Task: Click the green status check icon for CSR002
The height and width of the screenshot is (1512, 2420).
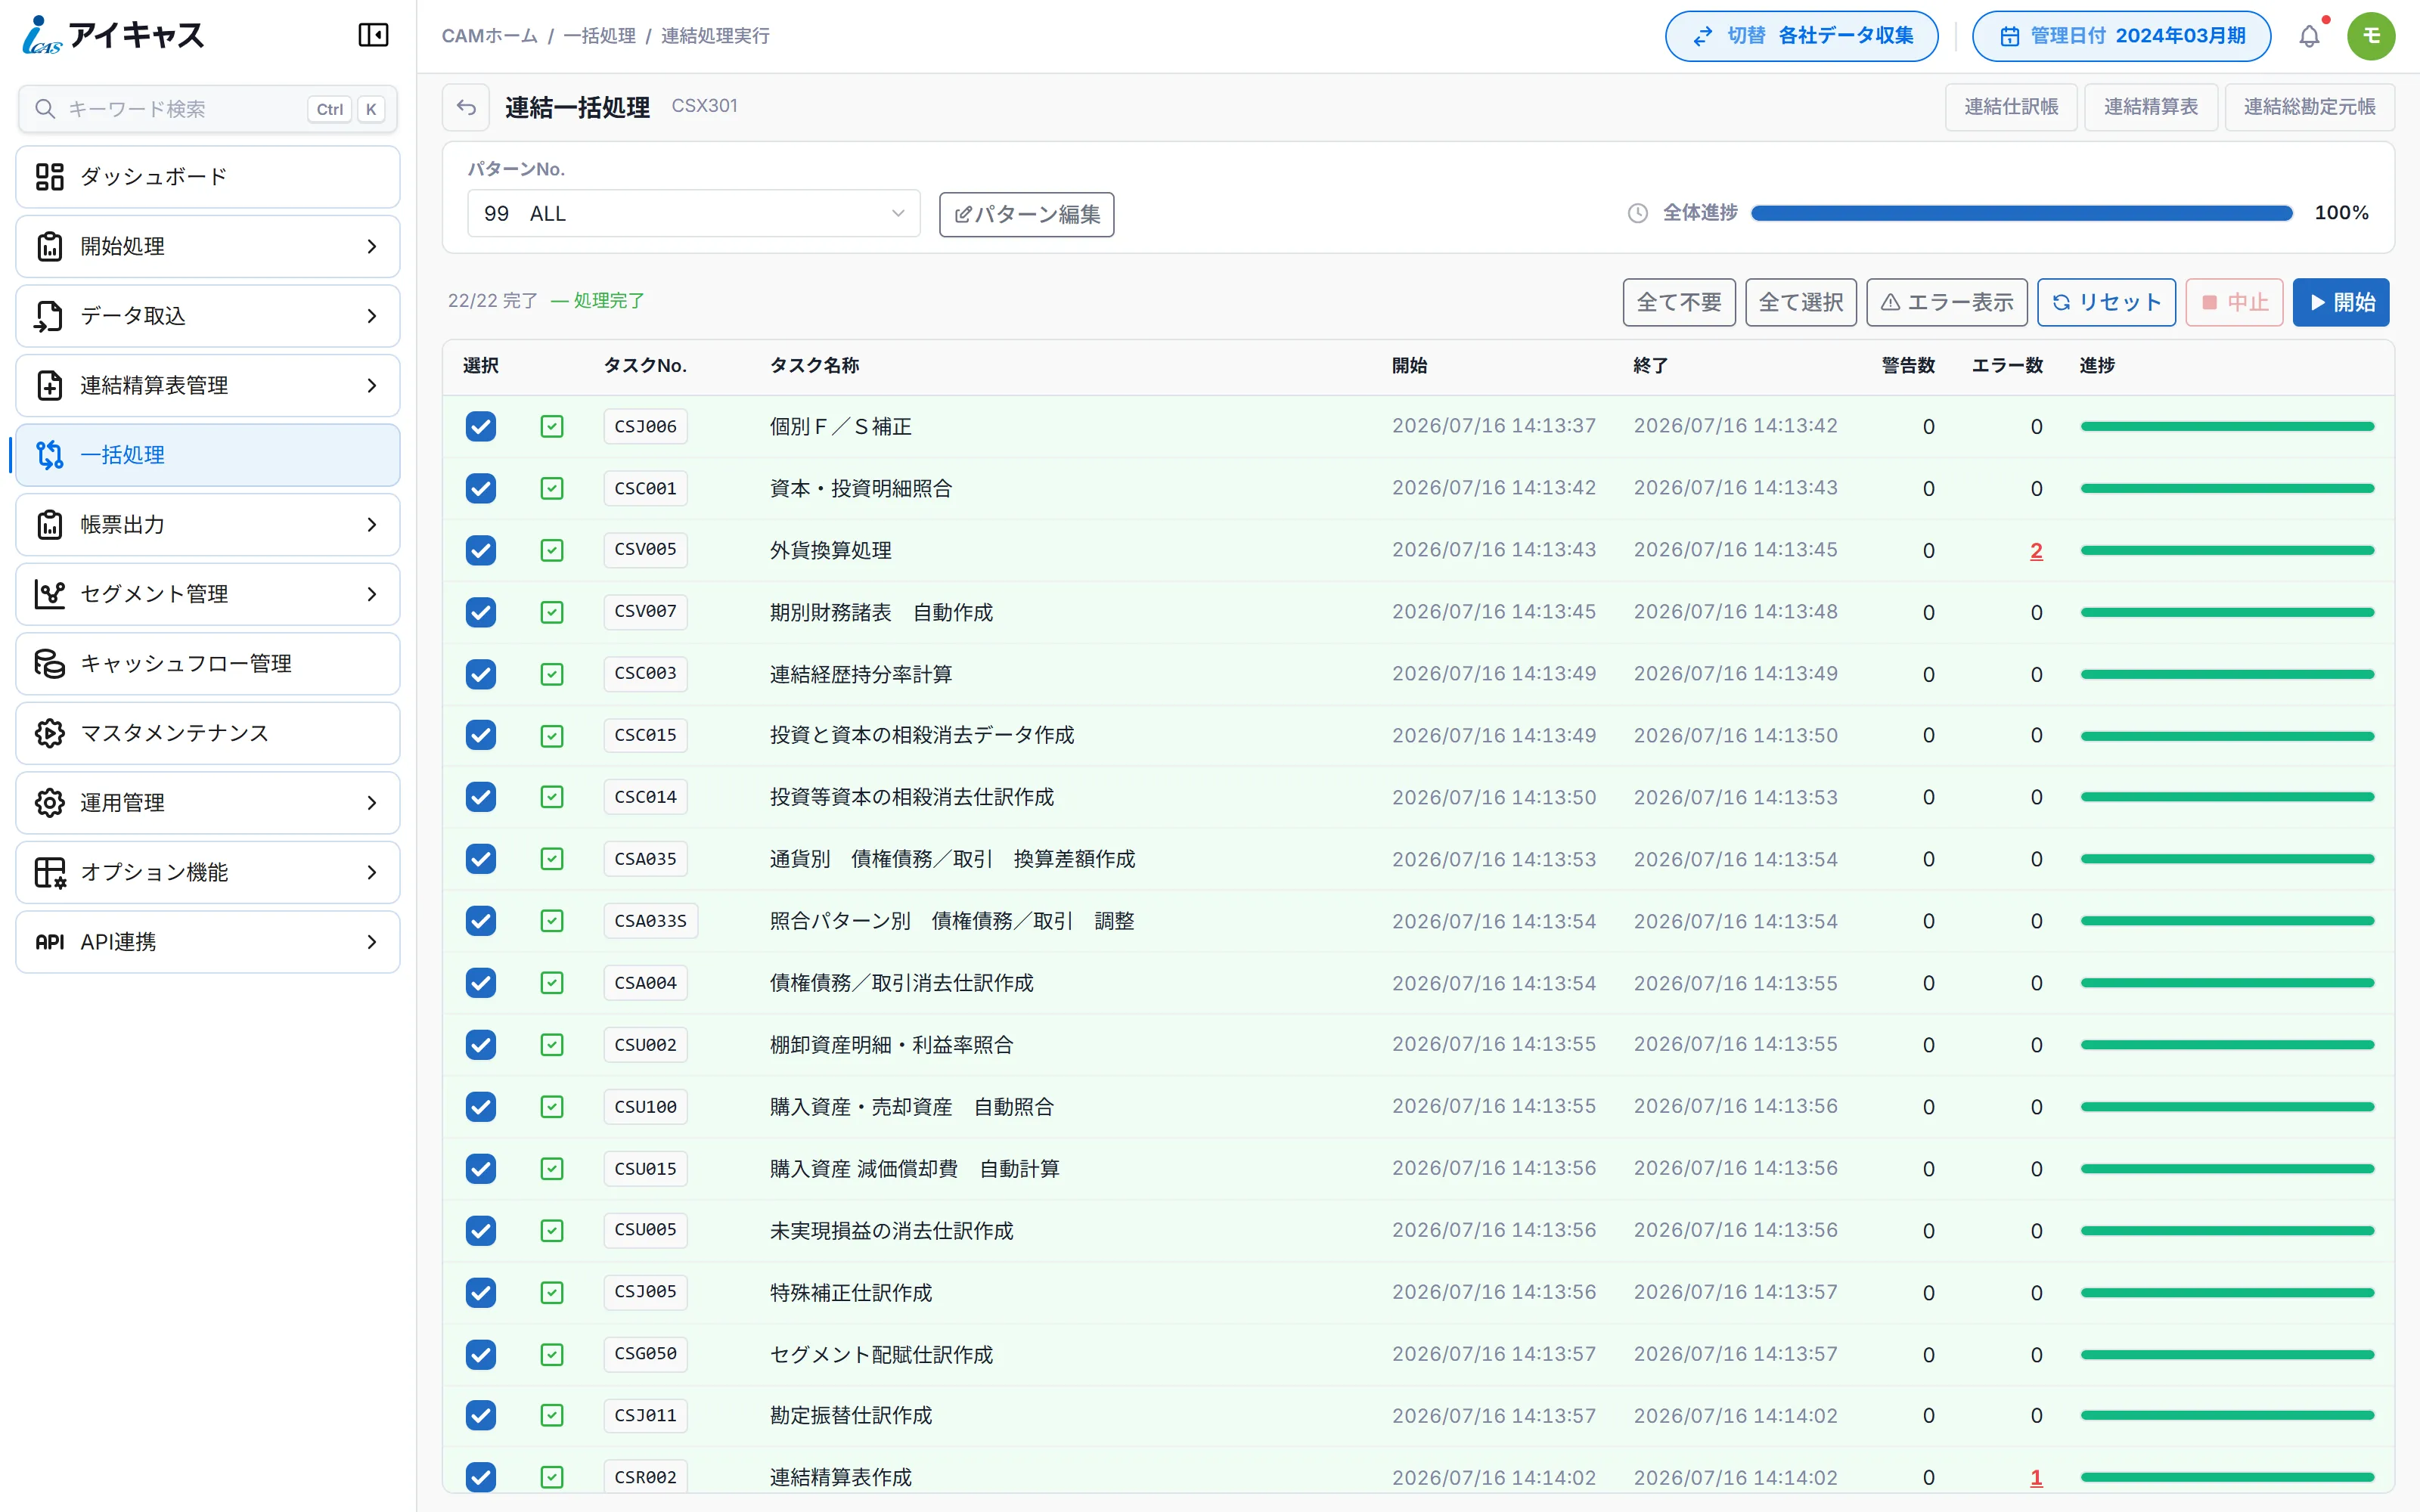Action: [x=552, y=1477]
